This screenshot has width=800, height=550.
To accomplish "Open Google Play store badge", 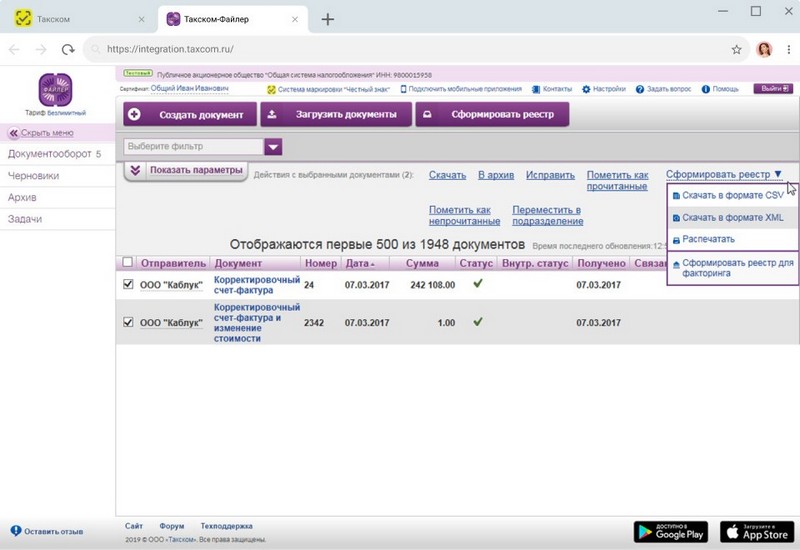I will tap(670, 532).
